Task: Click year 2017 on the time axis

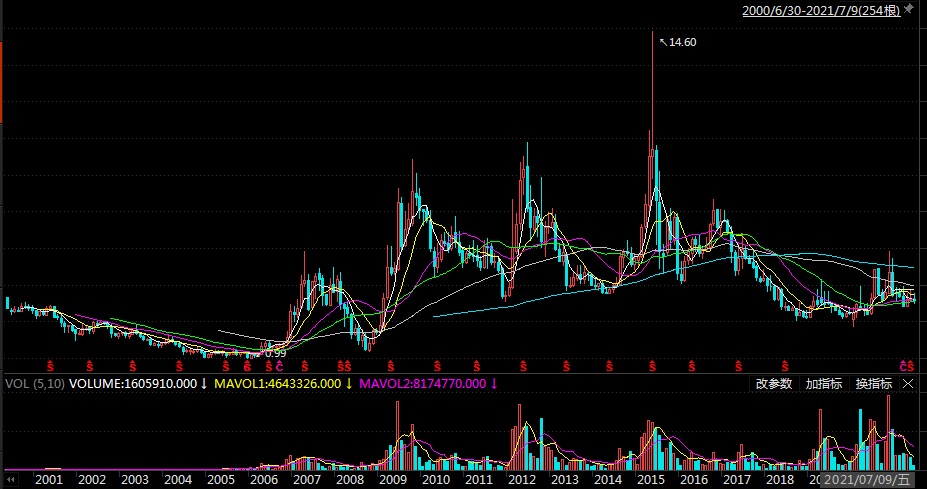Action: pos(737,480)
